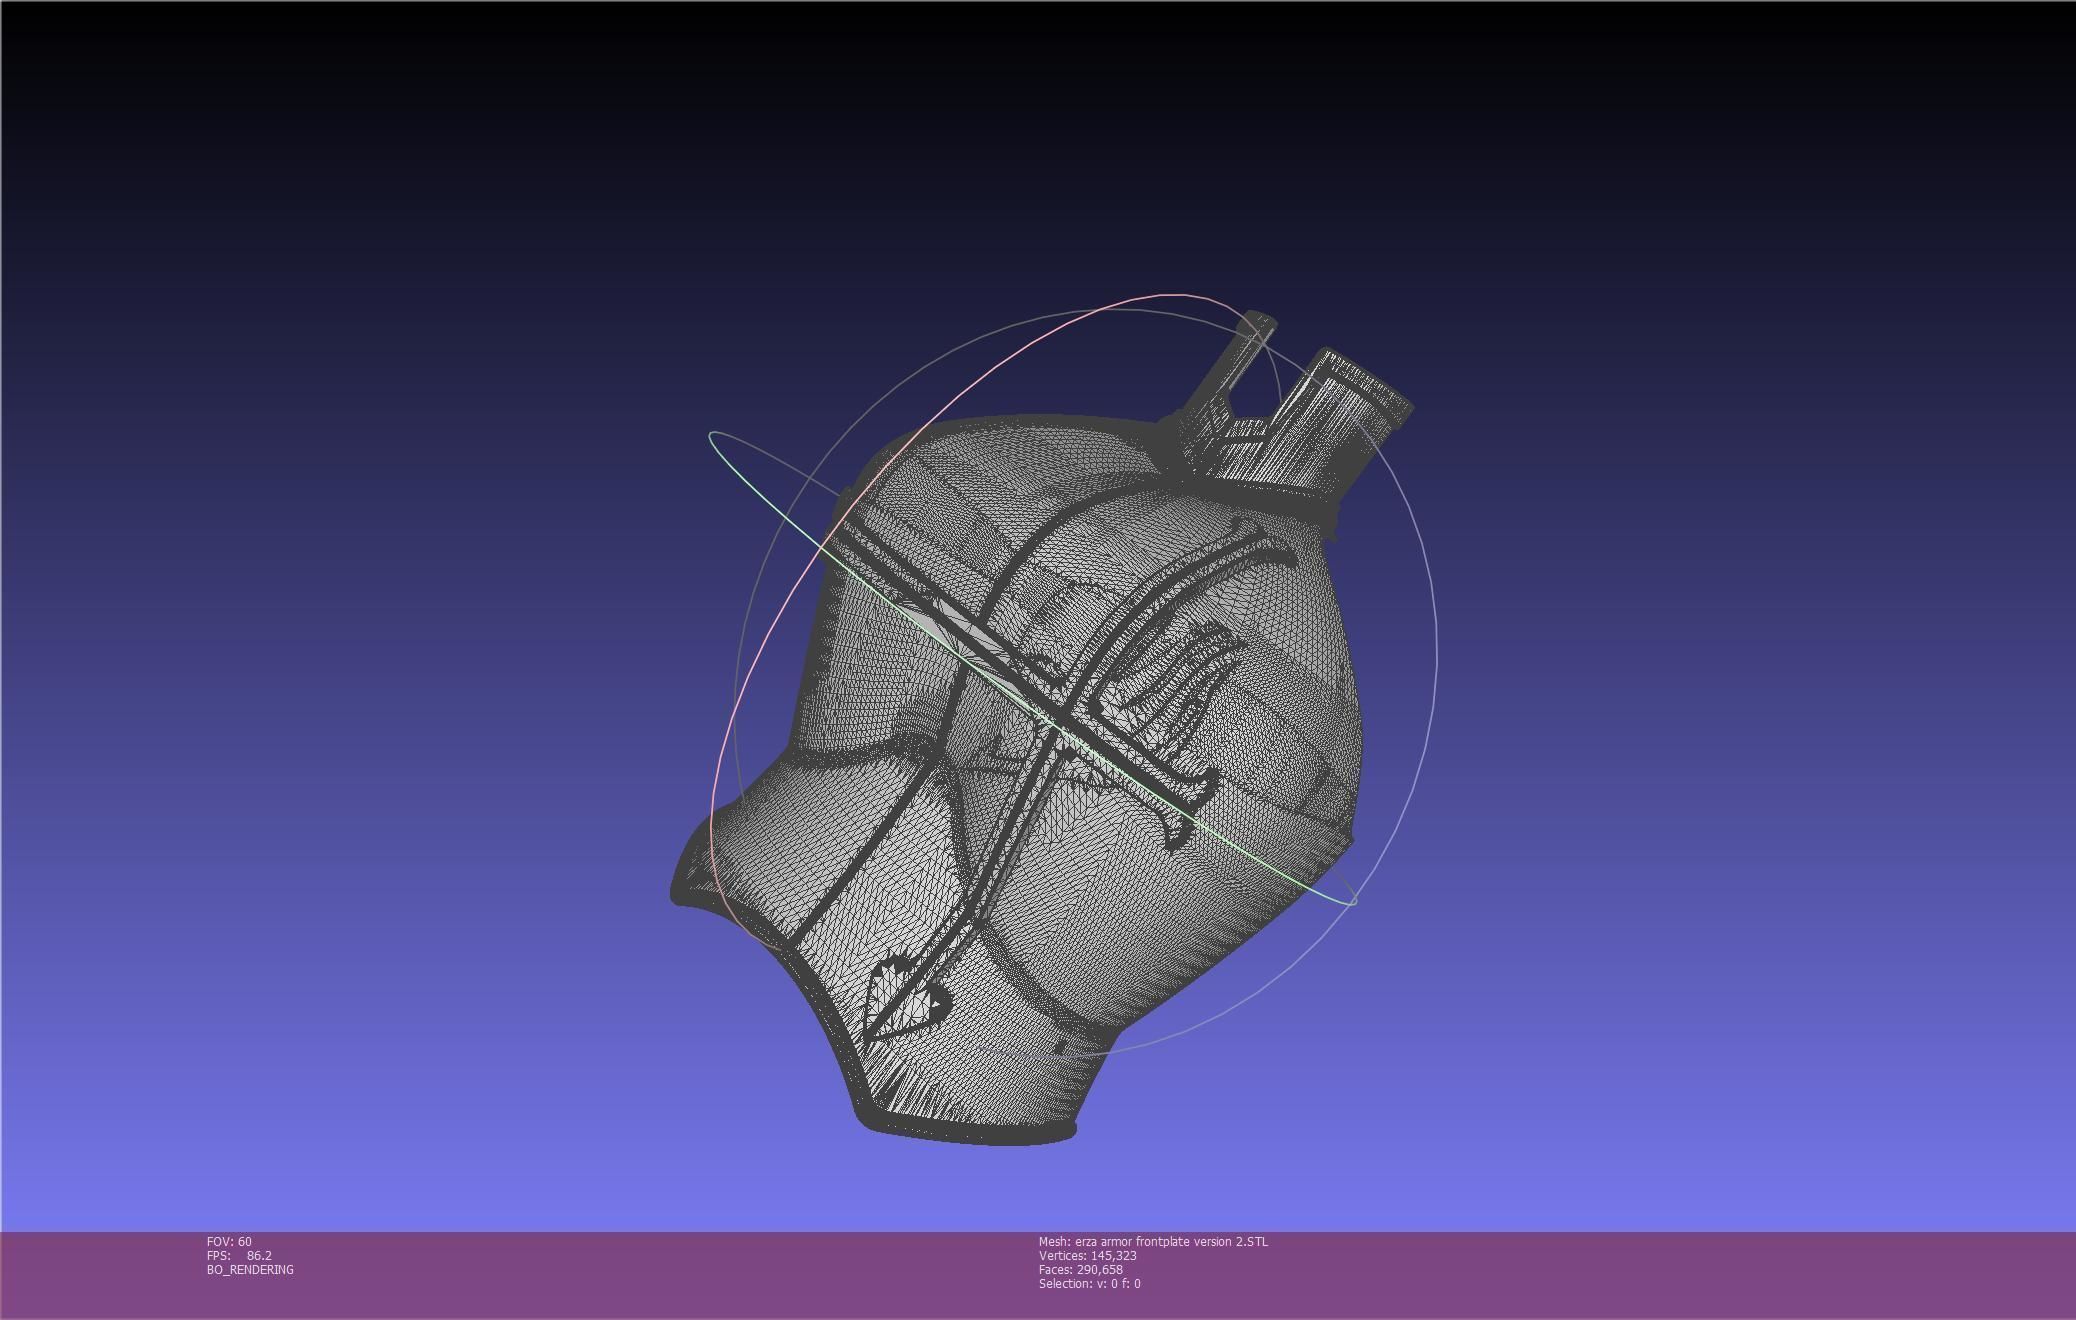The width and height of the screenshot is (2076, 1320).
Task: Click the Selection: v: 0 f: 0 text
Action: [x=1089, y=1283]
